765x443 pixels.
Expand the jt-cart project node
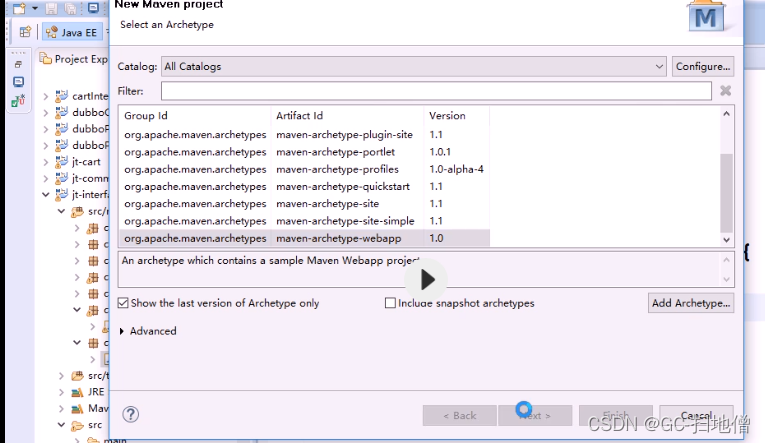[46, 162]
